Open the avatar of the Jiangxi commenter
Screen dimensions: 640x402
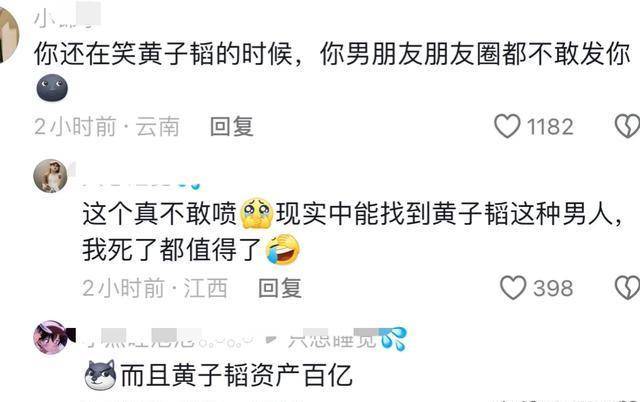50,176
